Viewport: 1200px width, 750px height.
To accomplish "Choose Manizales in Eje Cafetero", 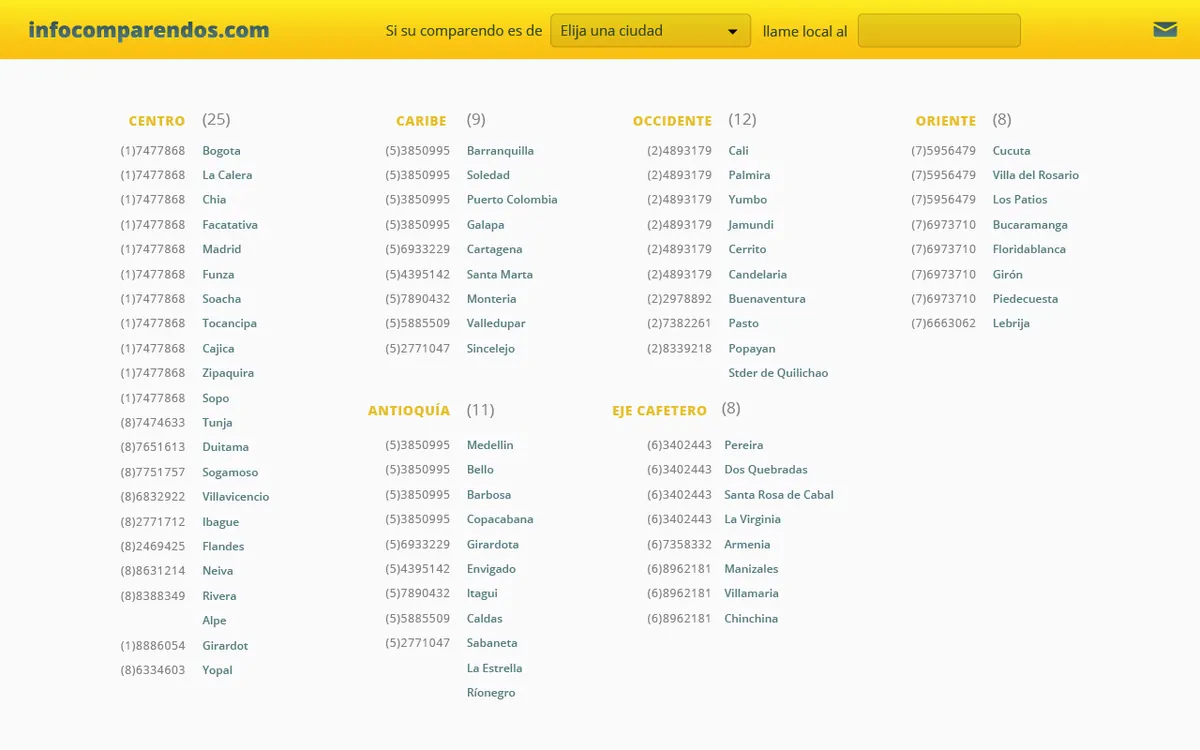I will pyautogui.click(x=751, y=569).
